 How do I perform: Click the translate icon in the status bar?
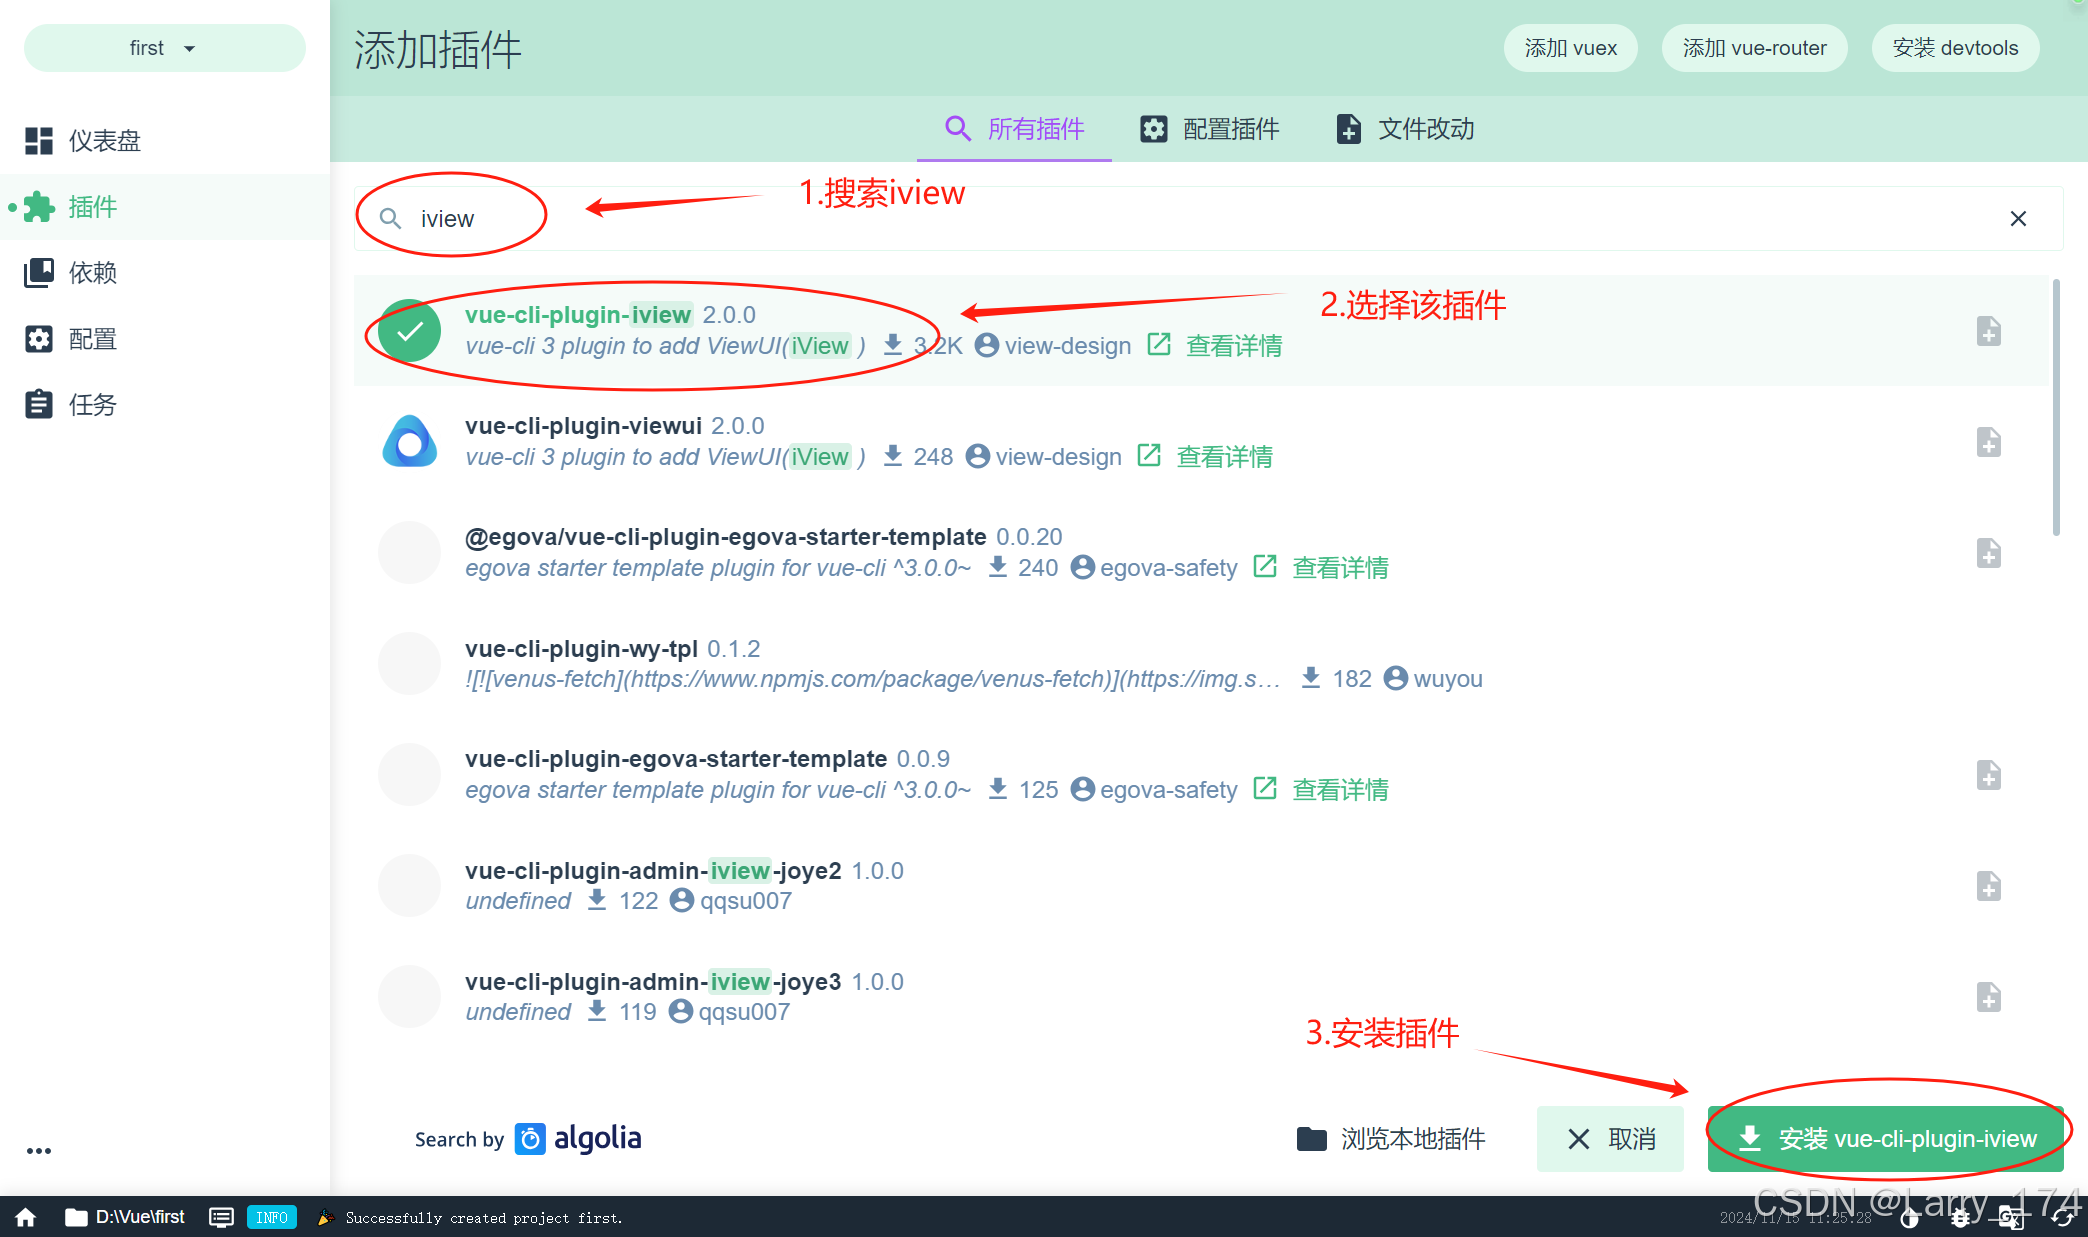click(x=2011, y=1219)
